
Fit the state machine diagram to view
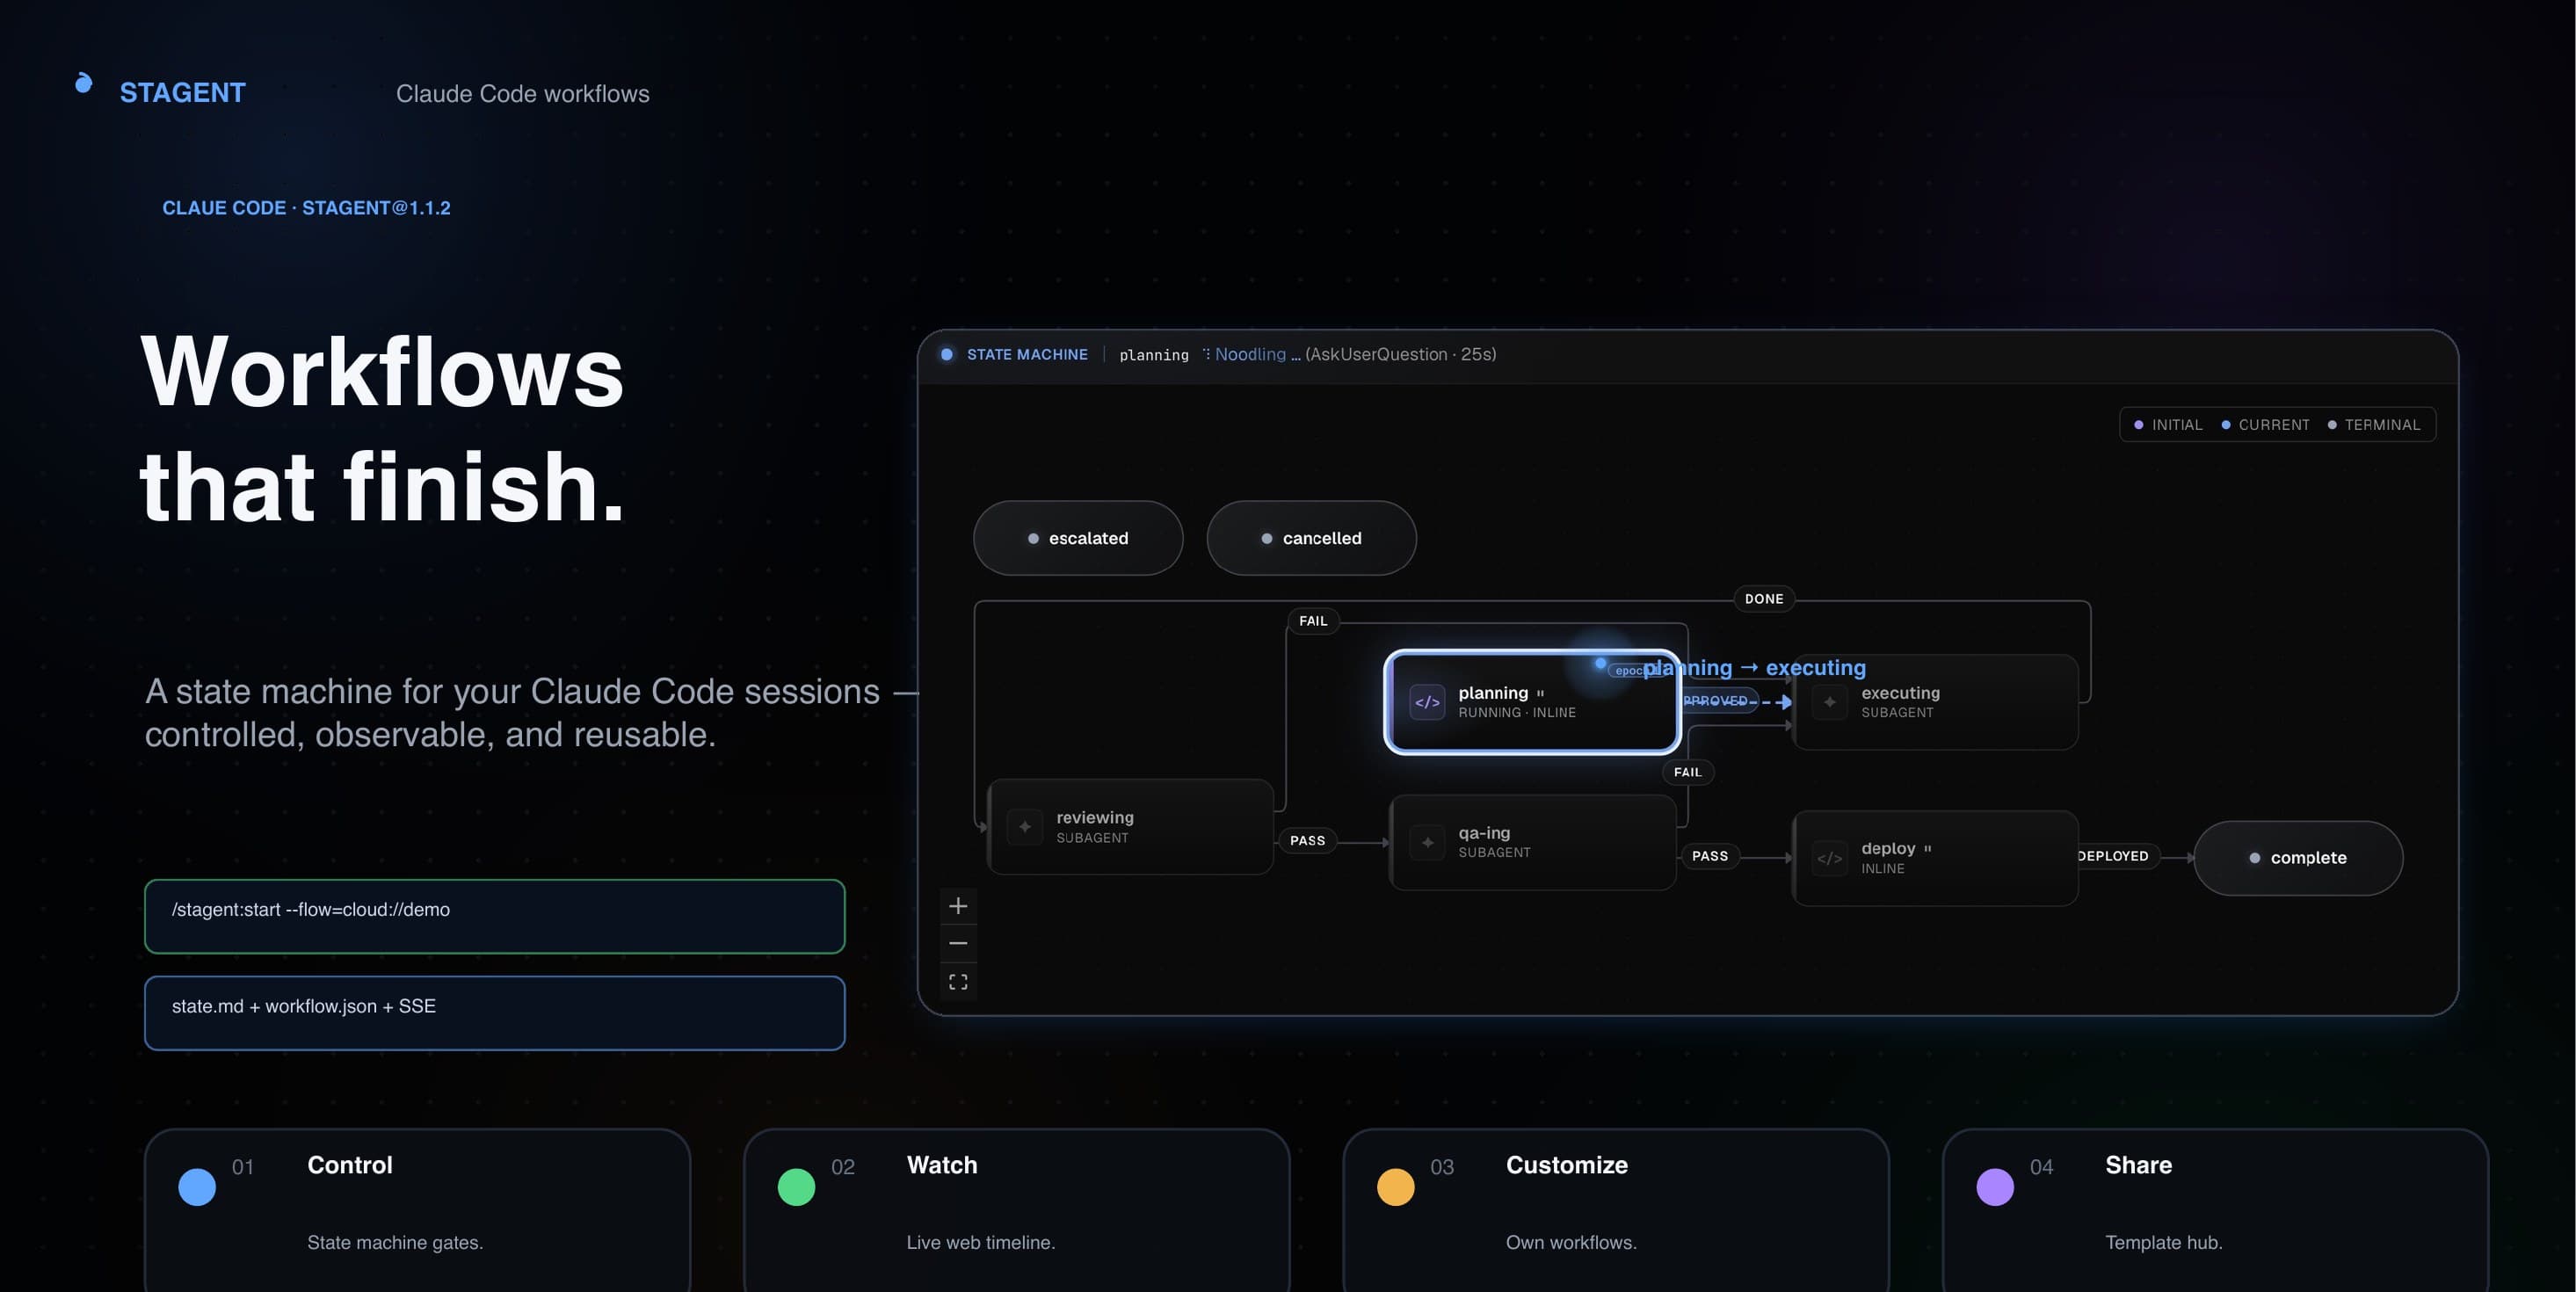958,982
